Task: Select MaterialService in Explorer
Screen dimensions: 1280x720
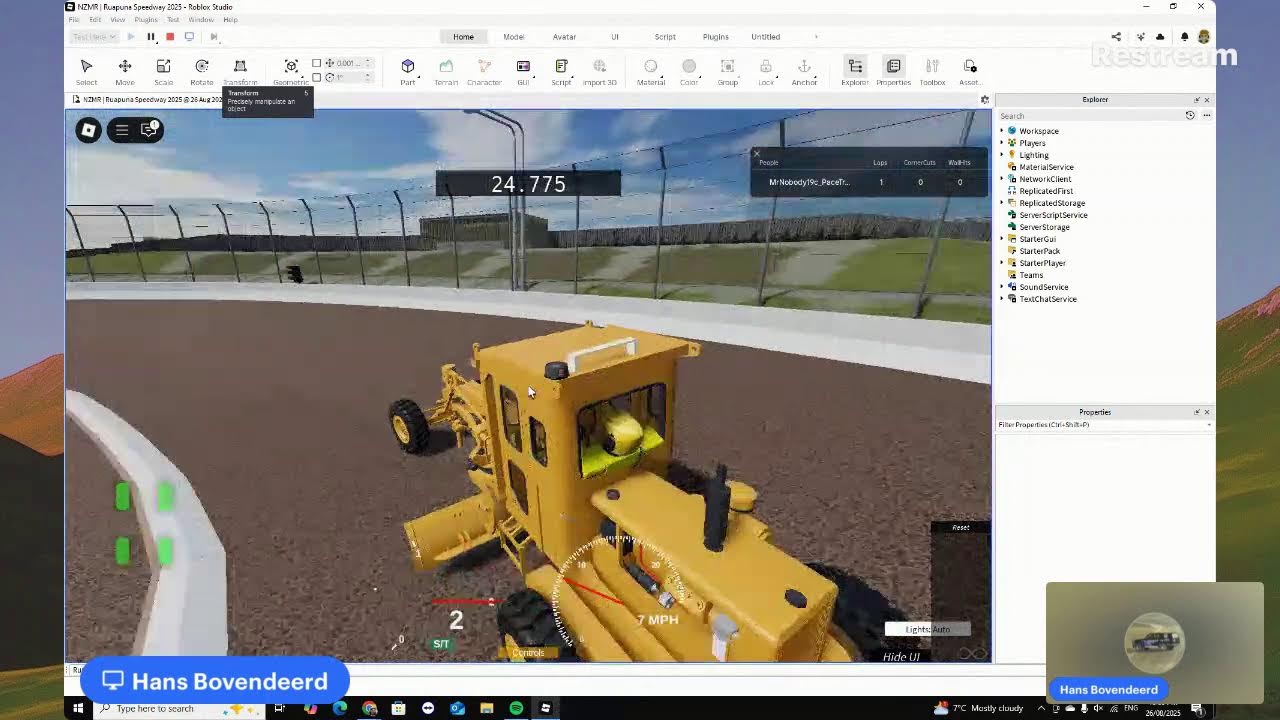Action: click(x=1046, y=167)
